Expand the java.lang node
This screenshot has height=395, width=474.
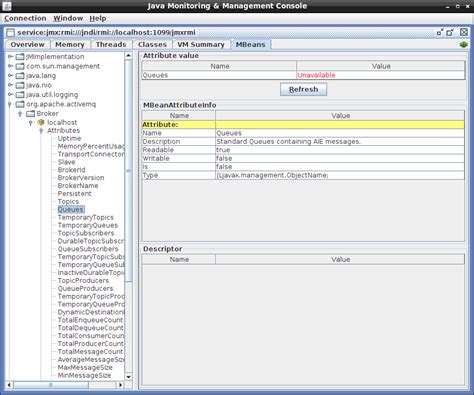(x=10, y=76)
